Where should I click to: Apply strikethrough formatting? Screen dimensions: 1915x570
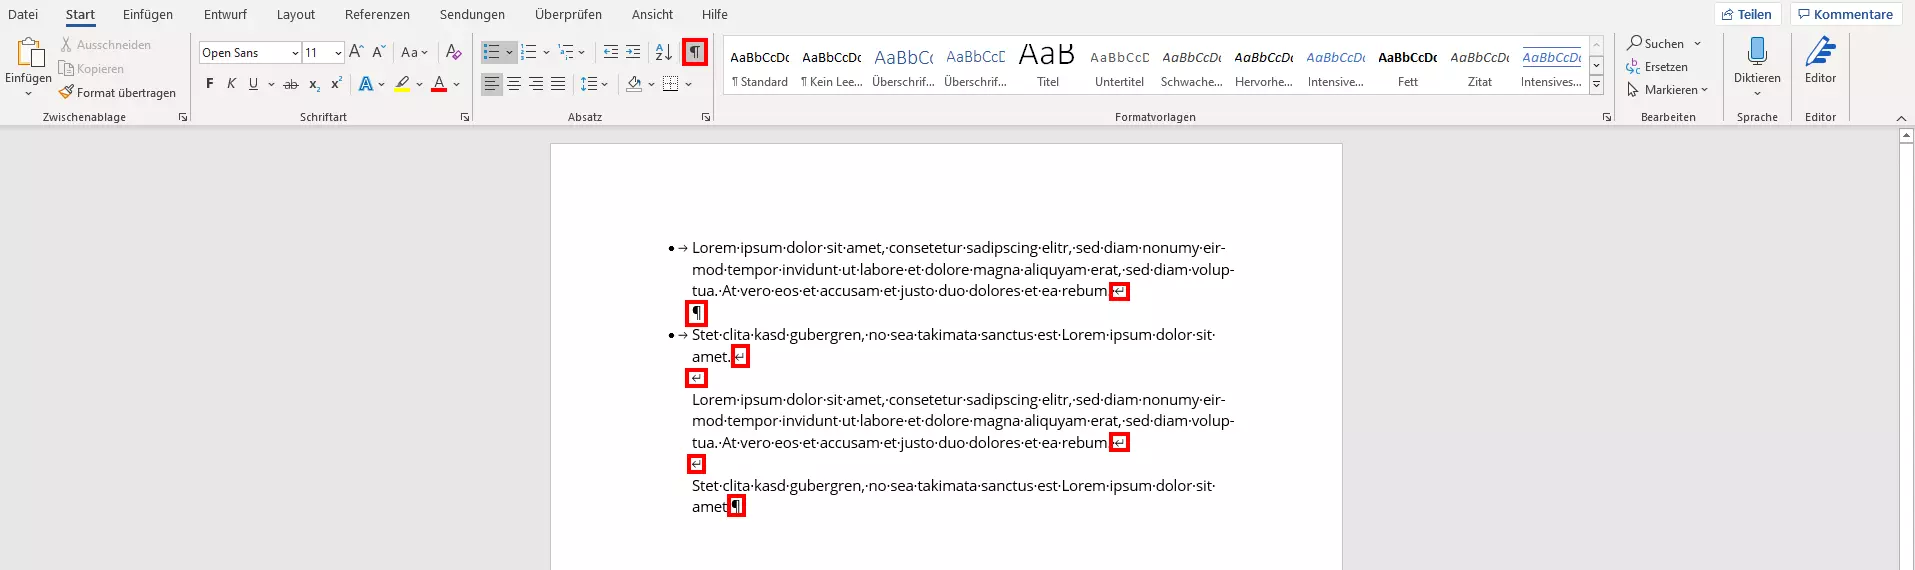pos(291,84)
